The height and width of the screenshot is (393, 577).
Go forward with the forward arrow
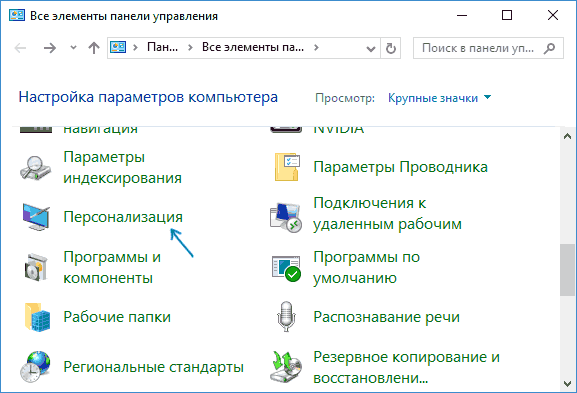click(50, 48)
